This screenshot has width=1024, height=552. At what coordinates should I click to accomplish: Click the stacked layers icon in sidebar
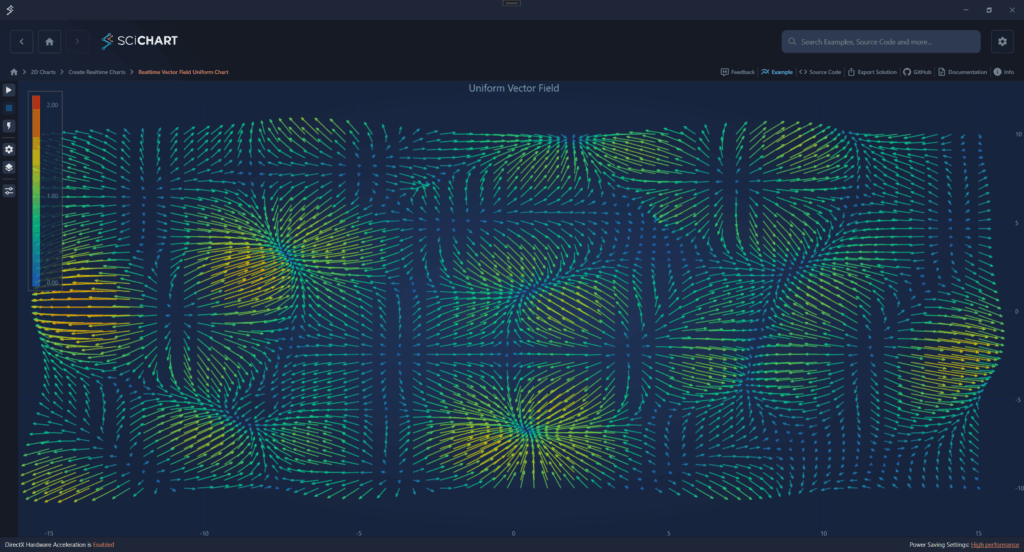[9, 167]
